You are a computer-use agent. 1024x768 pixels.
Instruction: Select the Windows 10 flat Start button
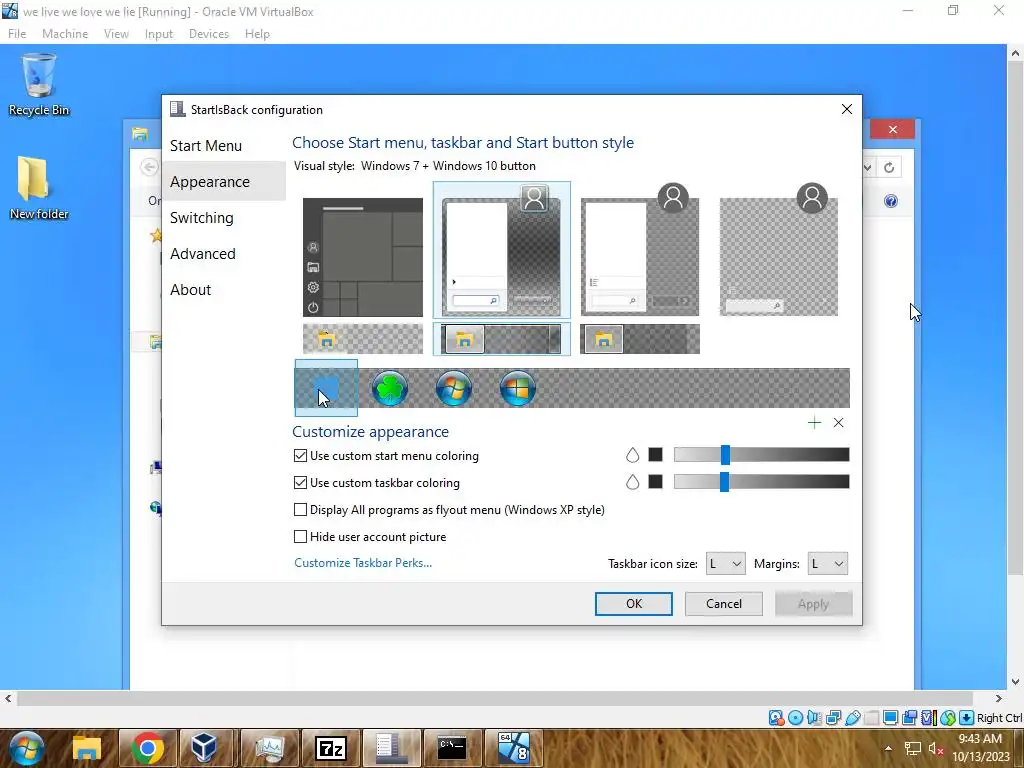click(326, 388)
